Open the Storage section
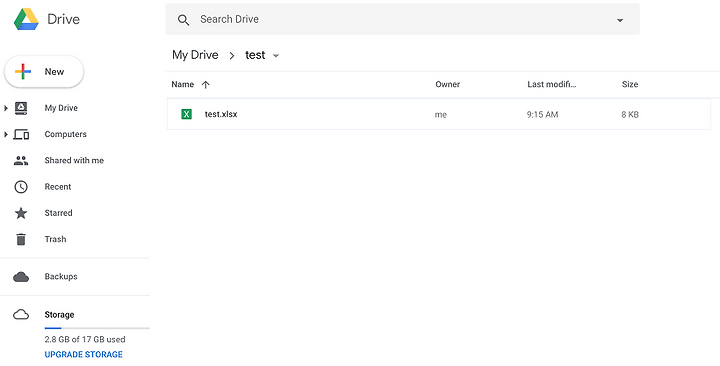 (59, 315)
